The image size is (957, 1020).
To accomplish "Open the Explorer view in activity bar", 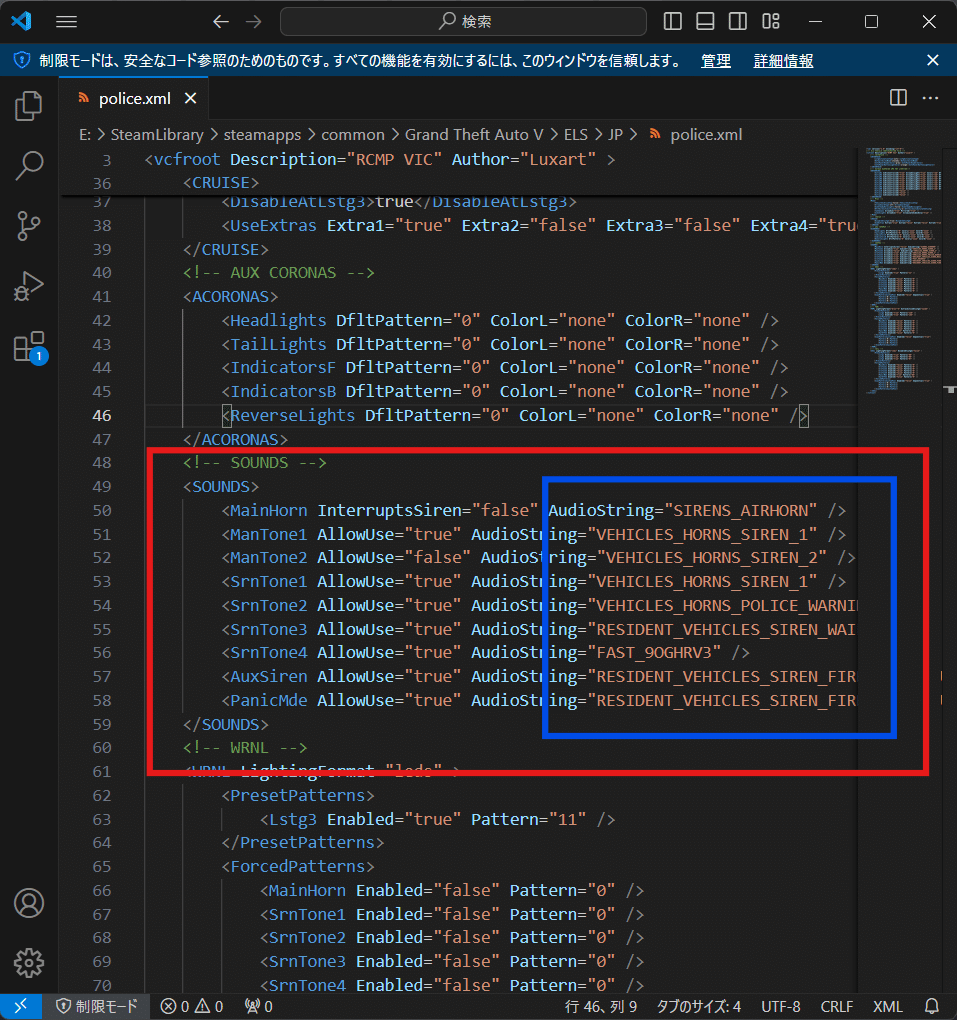I will tap(29, 106).
